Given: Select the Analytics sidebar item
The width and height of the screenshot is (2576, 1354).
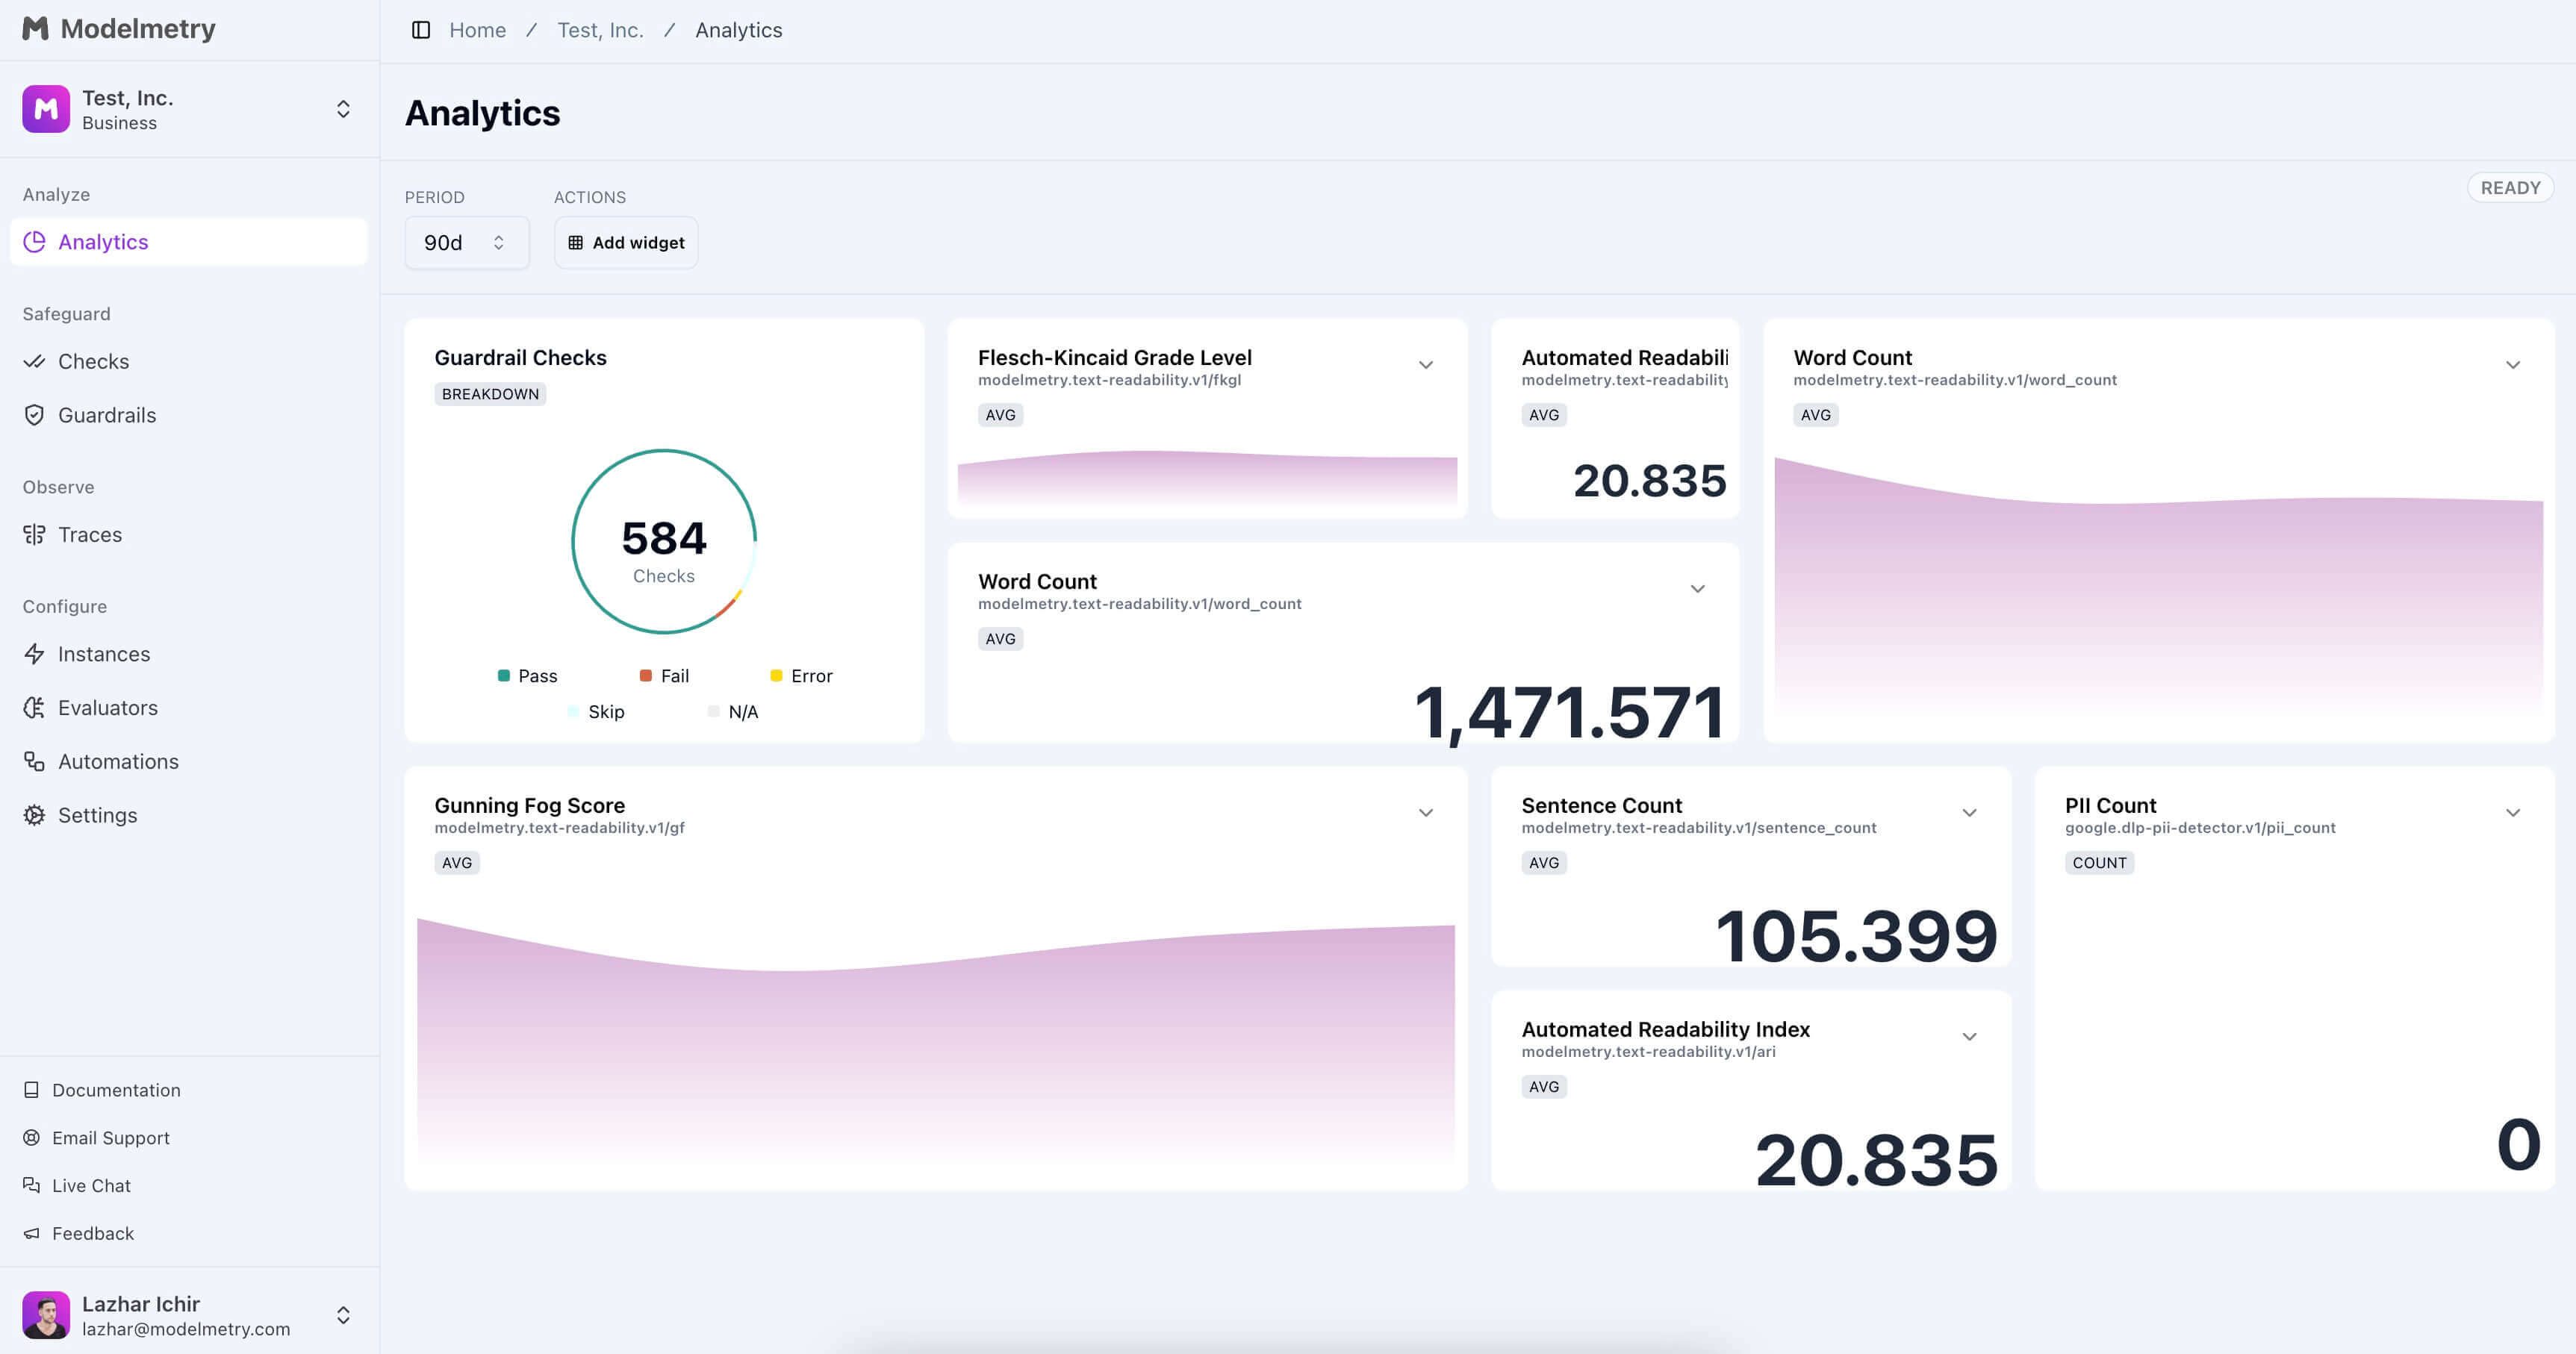Looking at the screenshot, I should (x=103, y=242).
